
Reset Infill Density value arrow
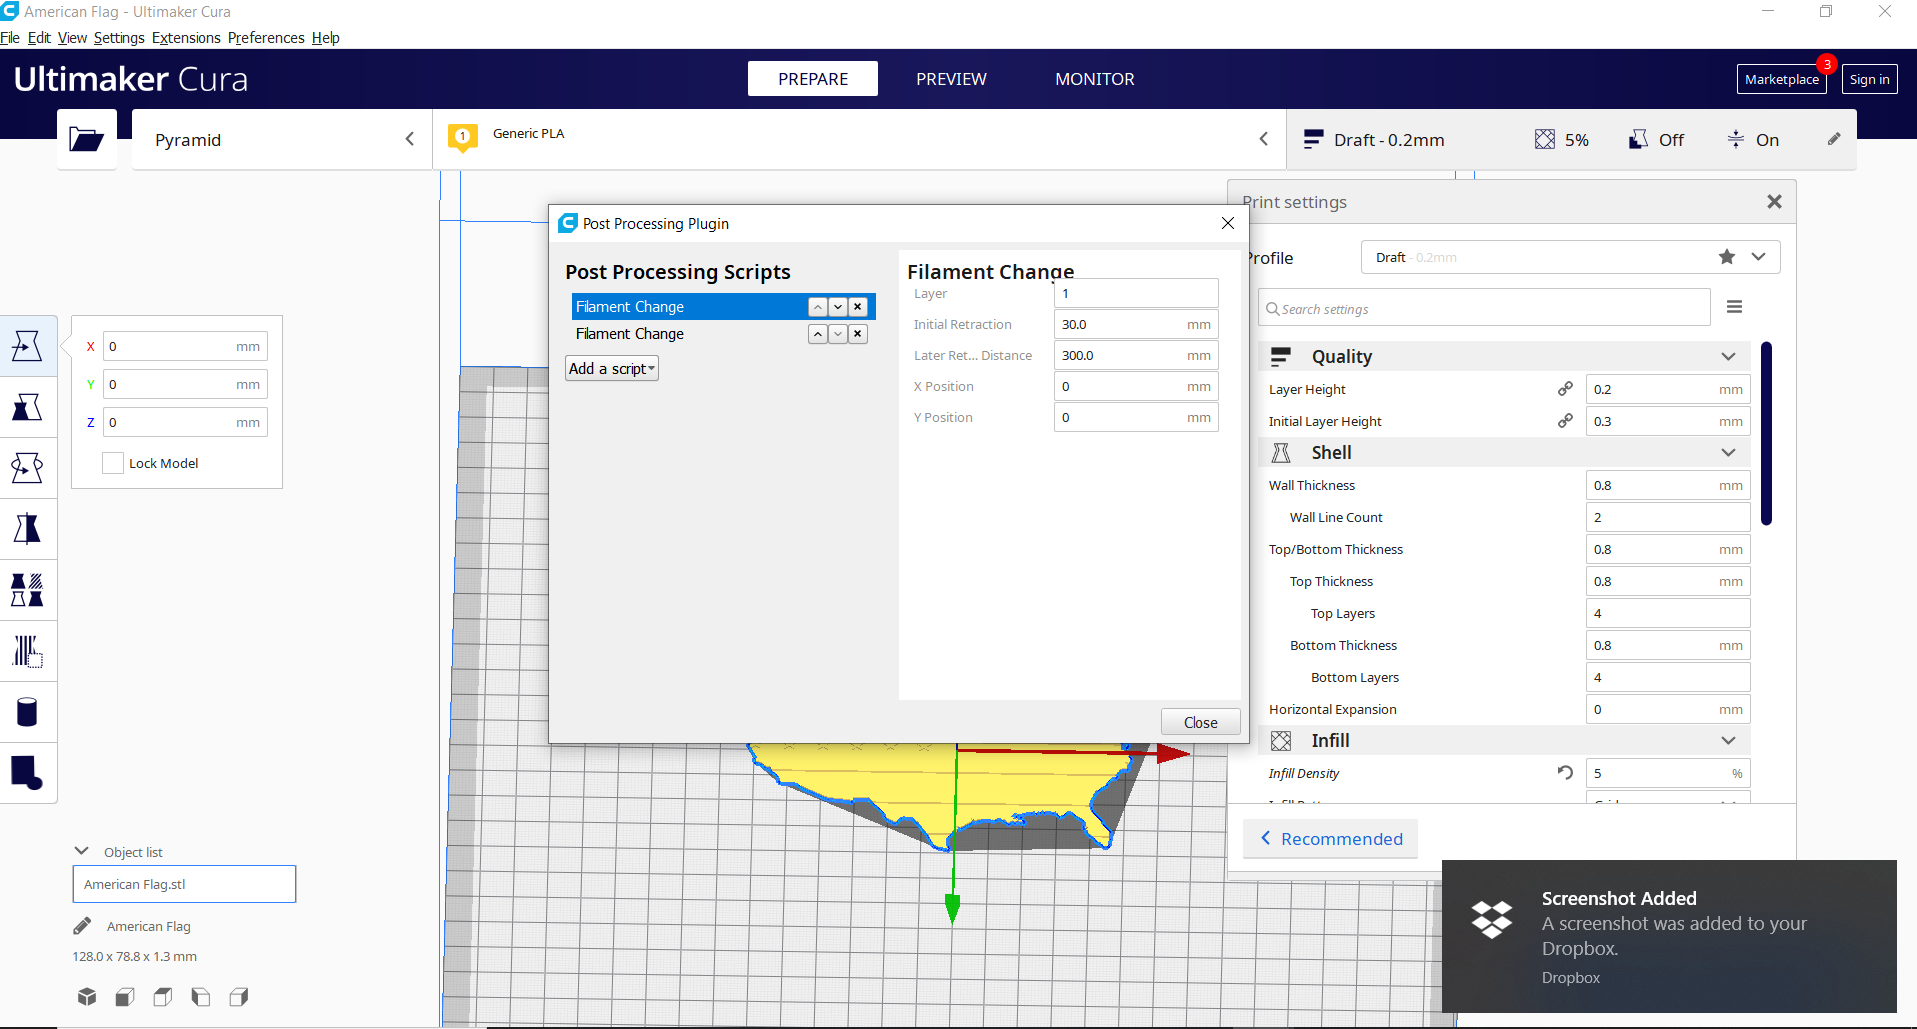(1565, 773)
